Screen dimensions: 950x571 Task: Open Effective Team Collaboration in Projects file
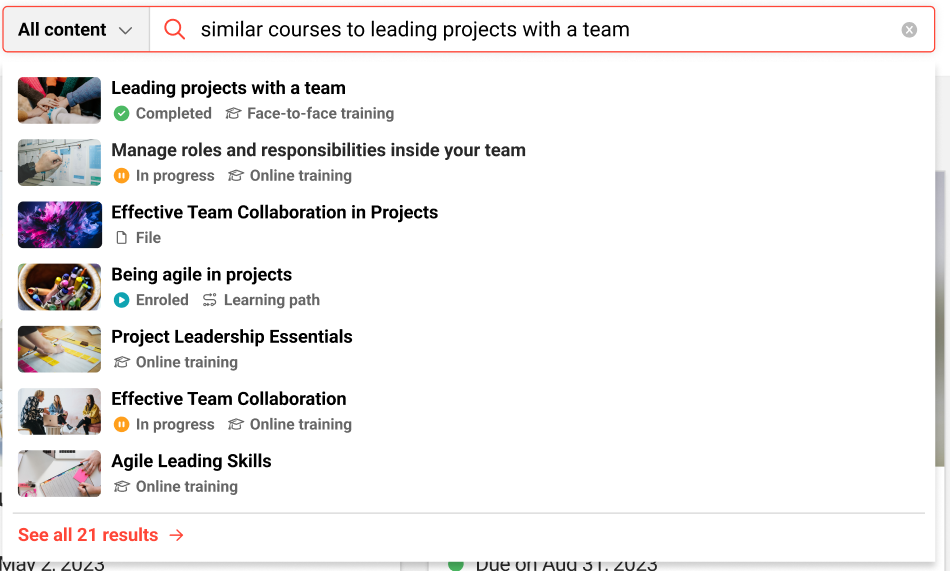pyautogui.click(x=274, y=213)
